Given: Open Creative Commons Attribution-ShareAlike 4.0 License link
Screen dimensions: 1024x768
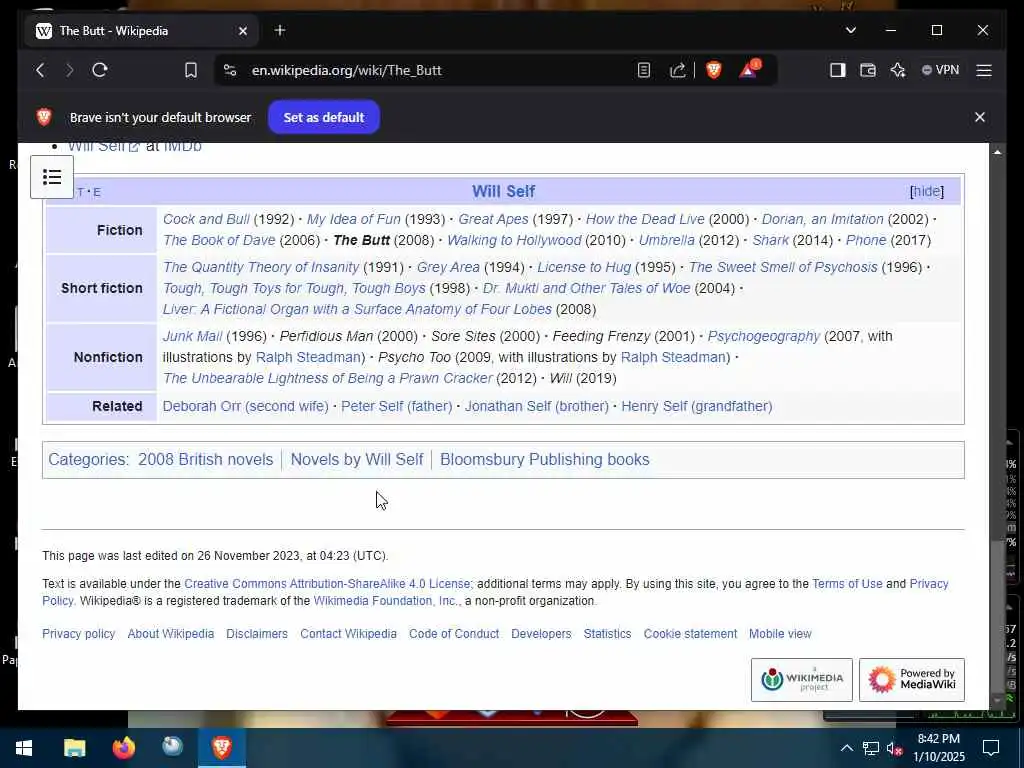Looking at the screenshot, I should tap(327, 584).
